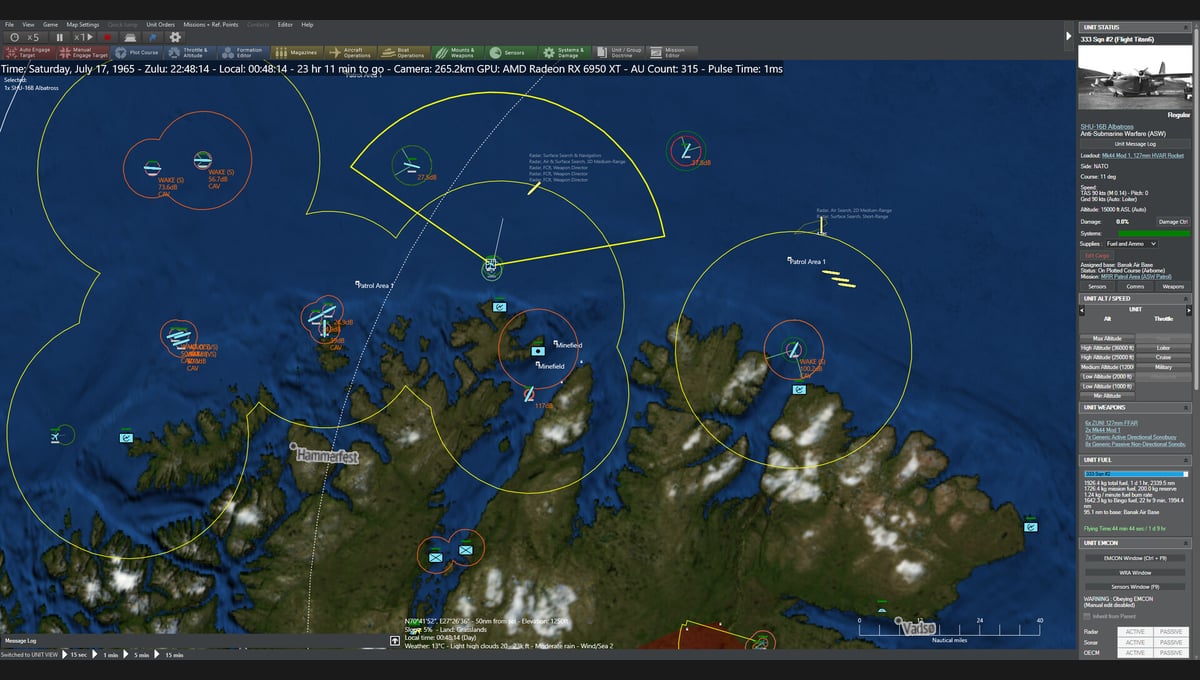The width and height of the screenshot is (1200, 680).
Task: Set Sonar EMCON to PASSIVE
Action: tap(1170, 642)
